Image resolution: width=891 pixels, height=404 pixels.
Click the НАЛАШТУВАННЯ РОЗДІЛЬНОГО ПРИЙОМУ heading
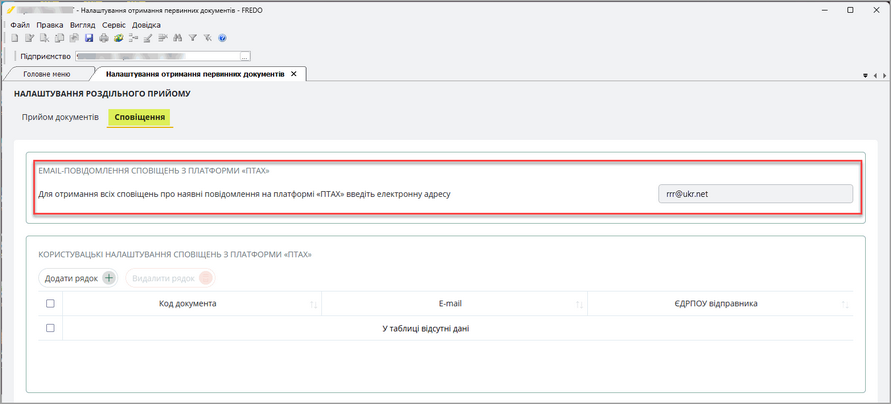coord(102,94)
